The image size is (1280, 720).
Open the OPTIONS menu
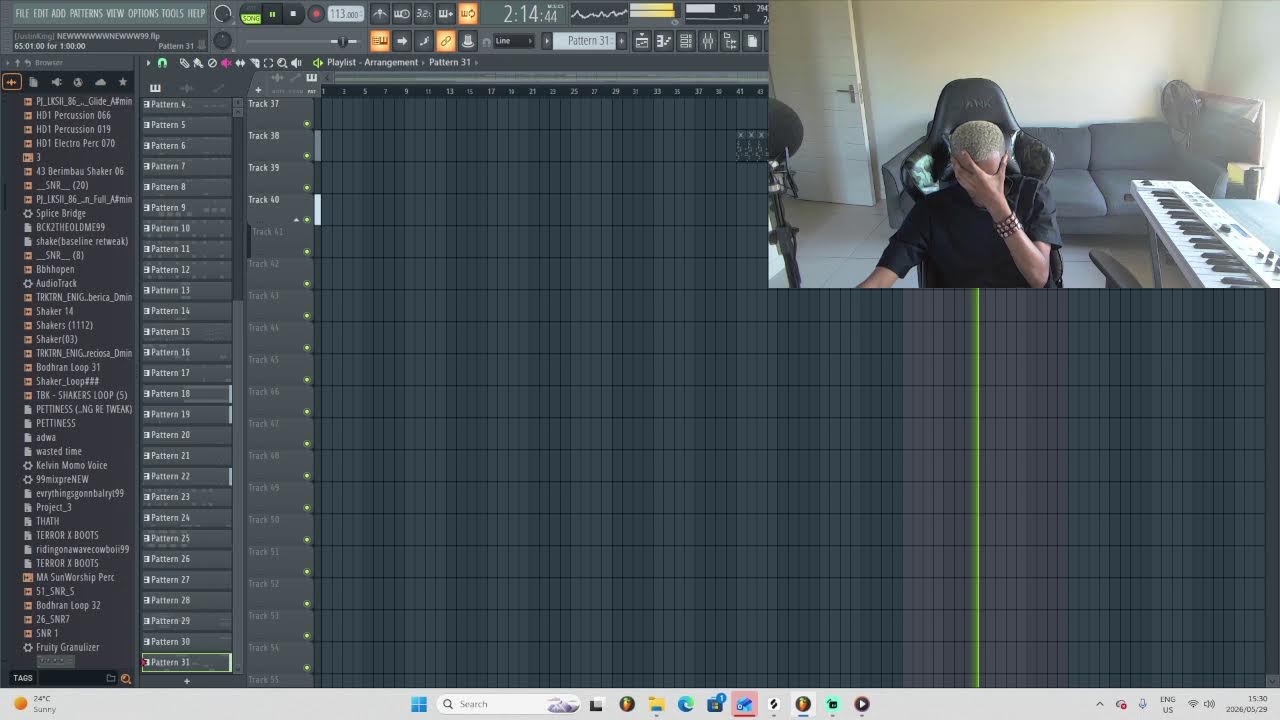143,14
